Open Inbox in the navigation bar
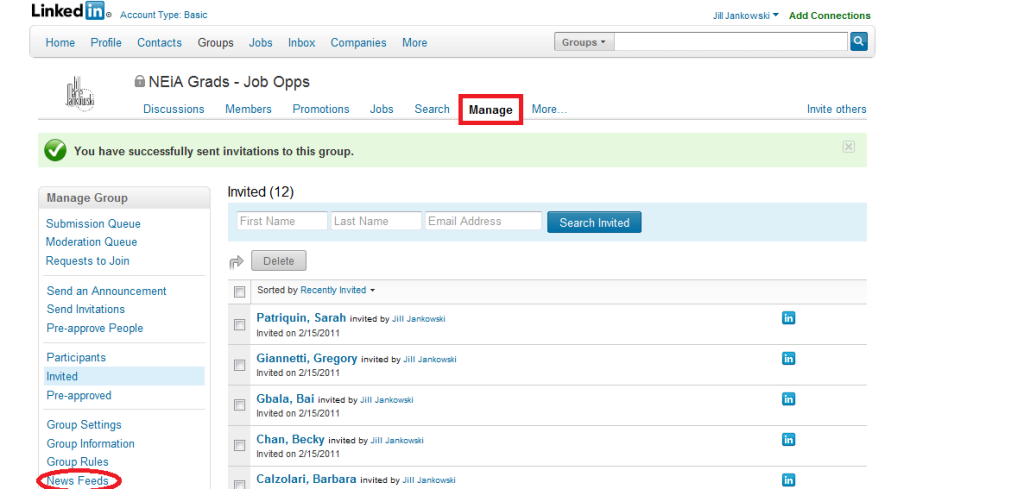Image resolution: width=1024 pixels, height=489 pixels. pyautogui.click(x=302, y=42)
